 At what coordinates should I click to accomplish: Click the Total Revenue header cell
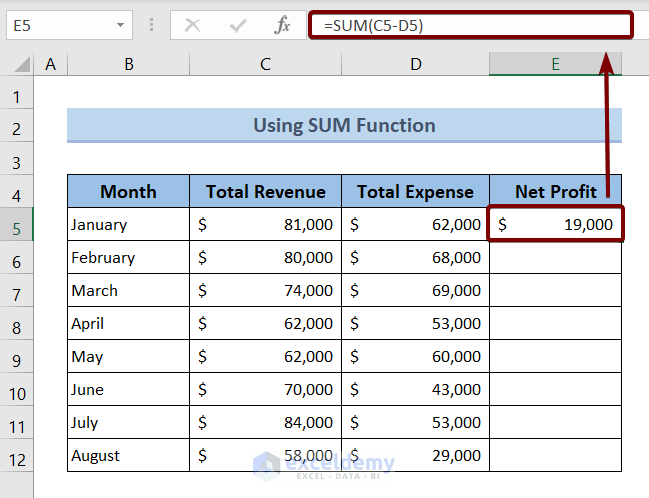pos(265,191)
